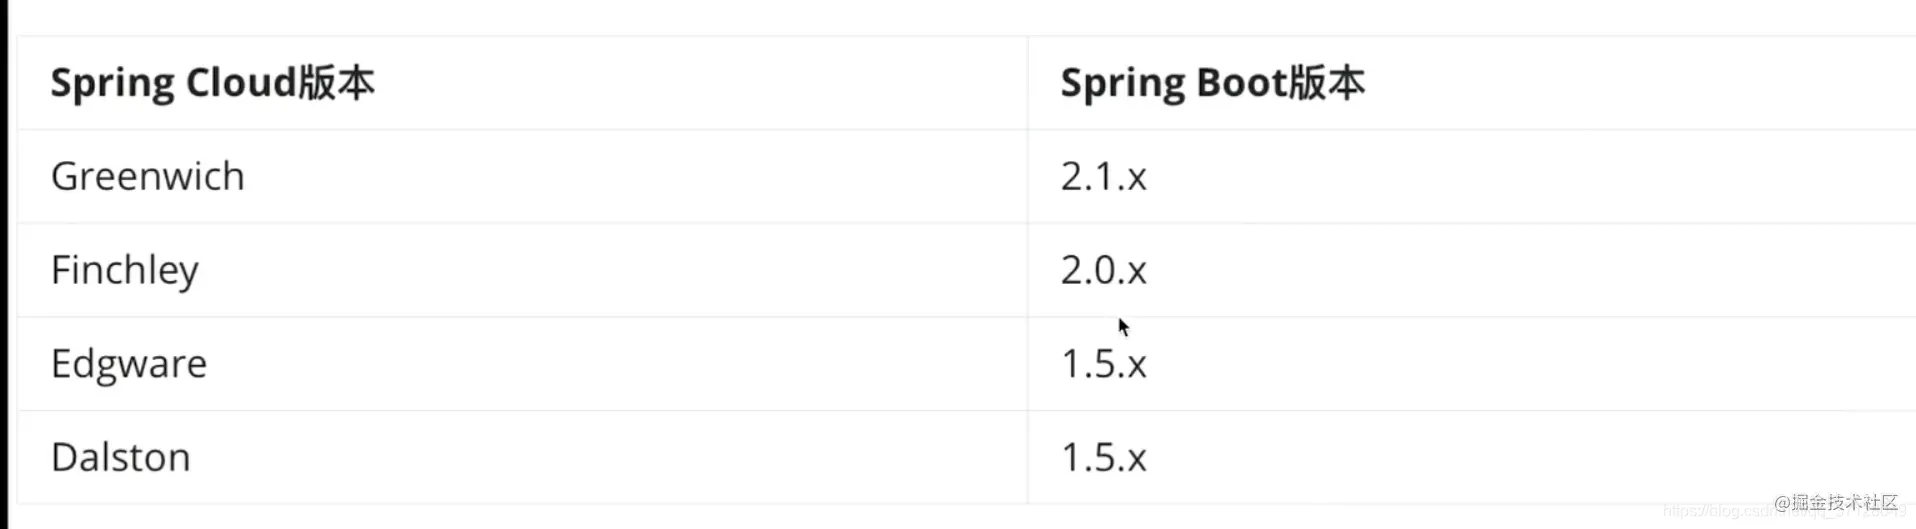Image resolution: width=1916 pixels, height=529 pixels.
Task: Select the 2.1.x Spring Boot value
Action: click(1103, 177)
